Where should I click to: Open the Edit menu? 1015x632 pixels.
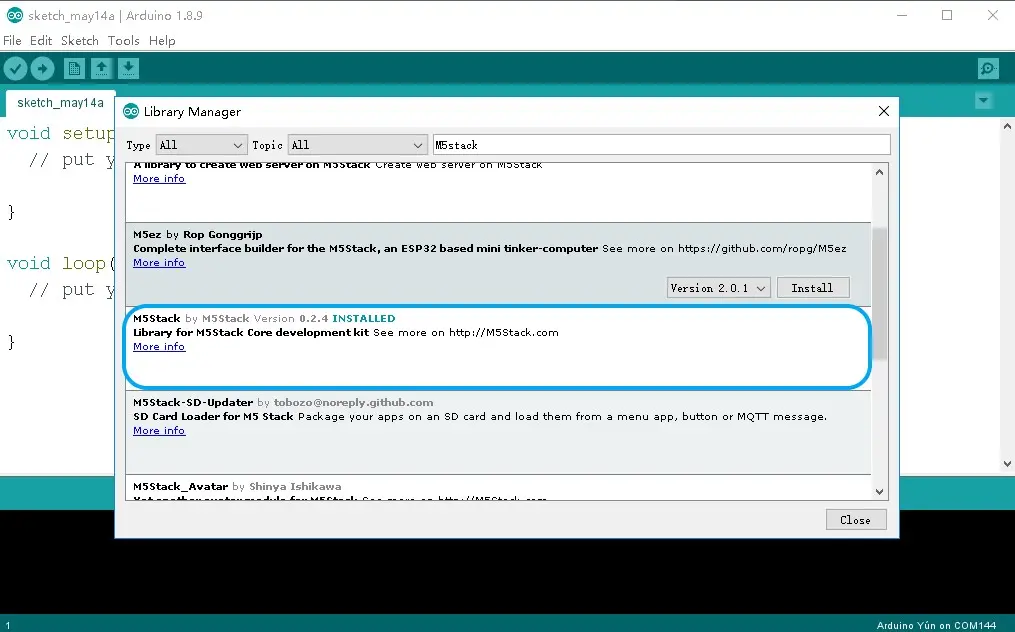point(41,40)
